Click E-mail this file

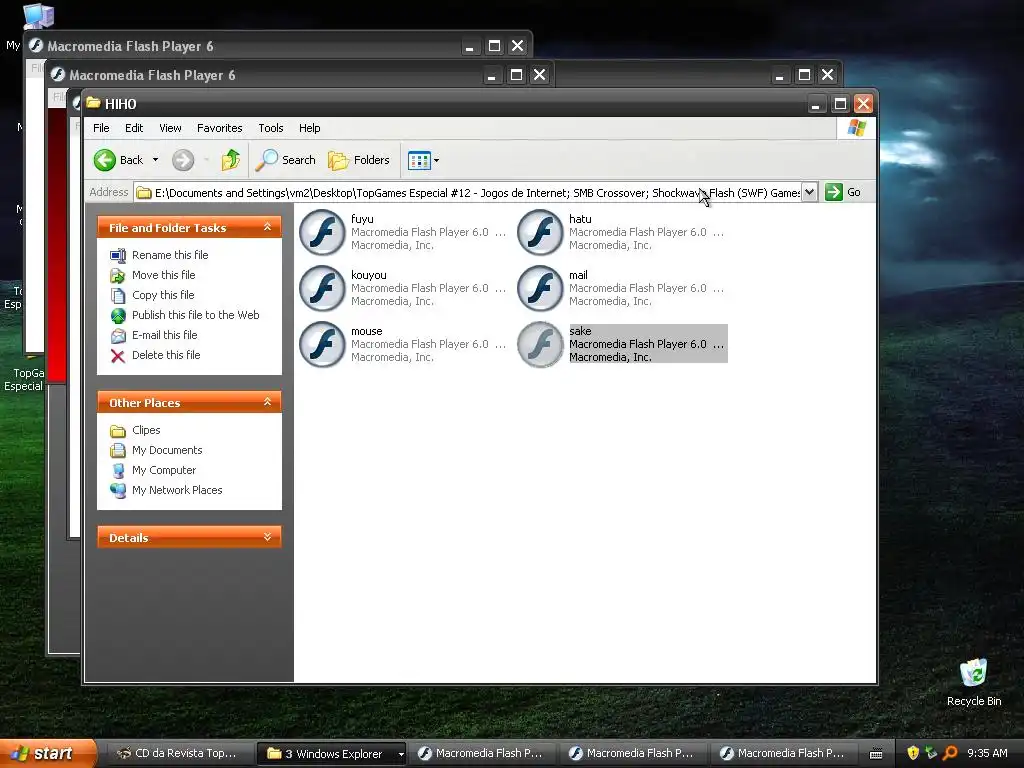[165, 335]
